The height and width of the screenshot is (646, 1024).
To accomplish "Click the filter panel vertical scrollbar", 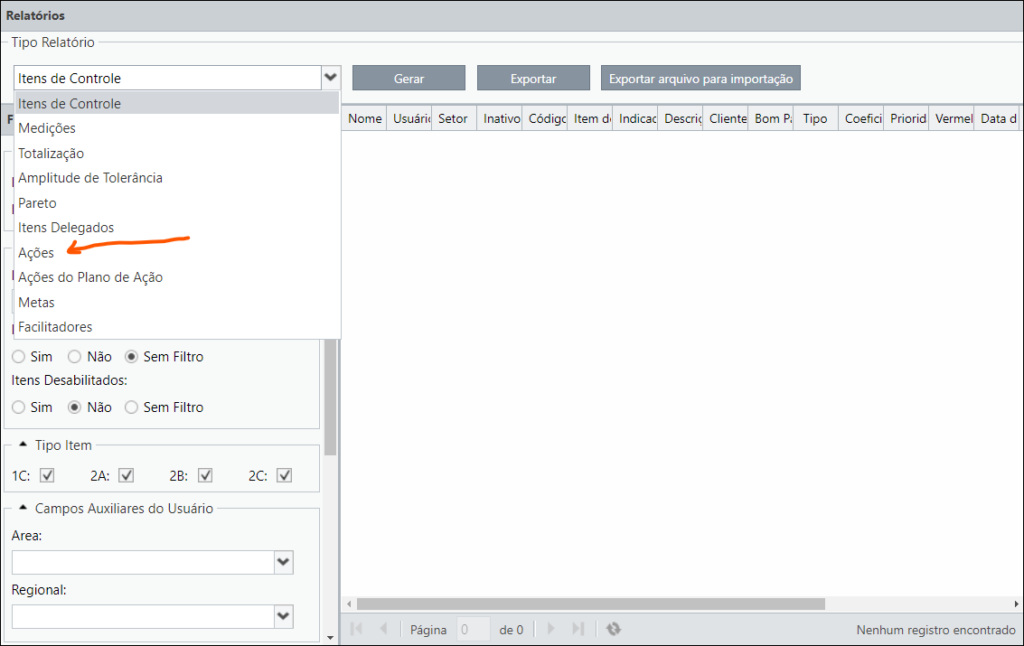I will pos(330,397).
